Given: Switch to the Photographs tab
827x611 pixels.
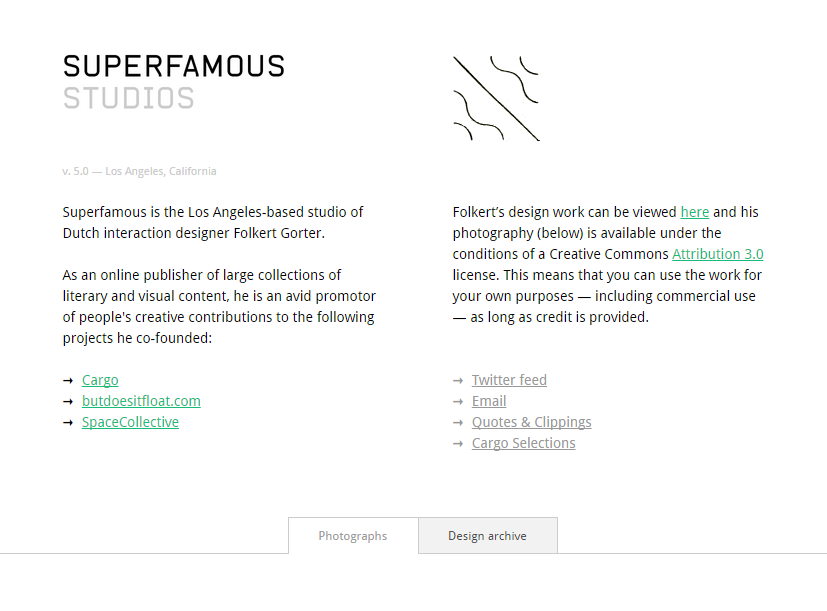Looking at the screenshot, I should (352, 535).
